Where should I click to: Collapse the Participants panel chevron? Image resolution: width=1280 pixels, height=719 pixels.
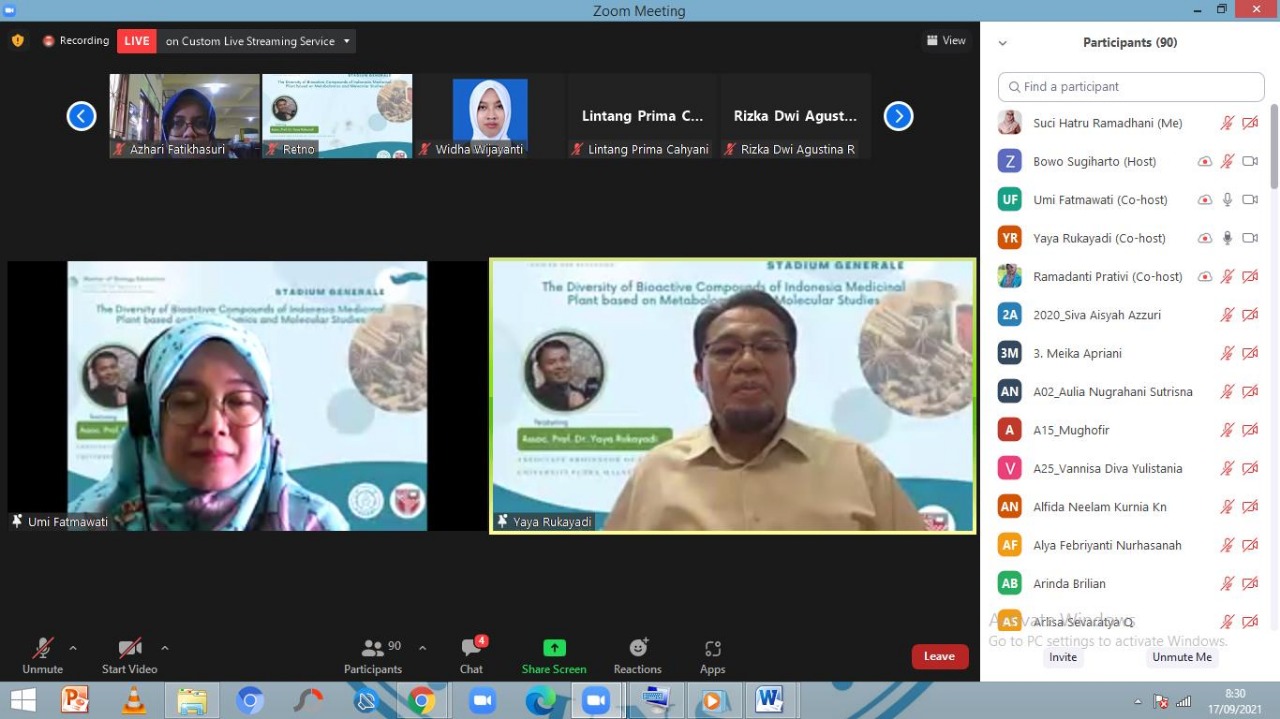[x=1003, y=43]
